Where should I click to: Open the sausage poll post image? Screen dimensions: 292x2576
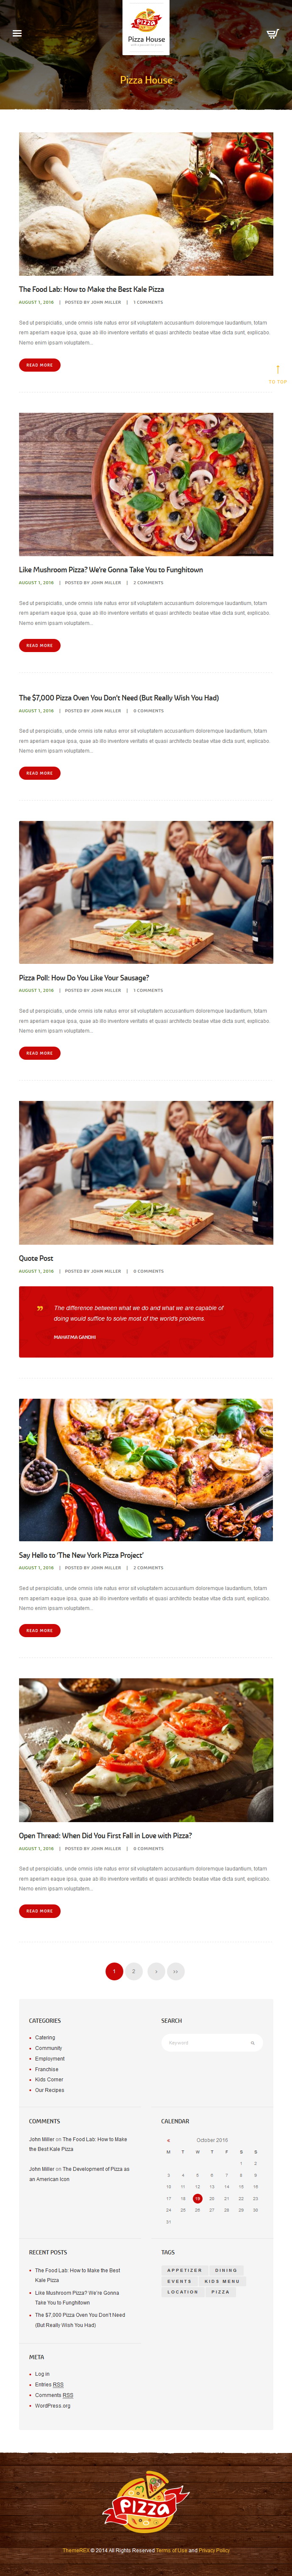click(146, 892)
